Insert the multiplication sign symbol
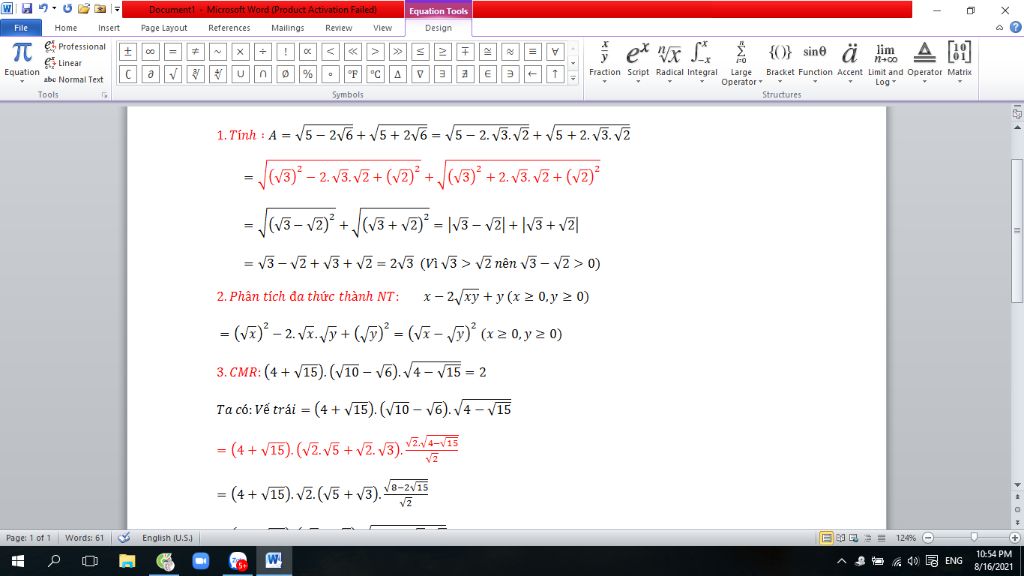Image resolution: width=1024 pixels, height=576 pixels. point(240,52)
